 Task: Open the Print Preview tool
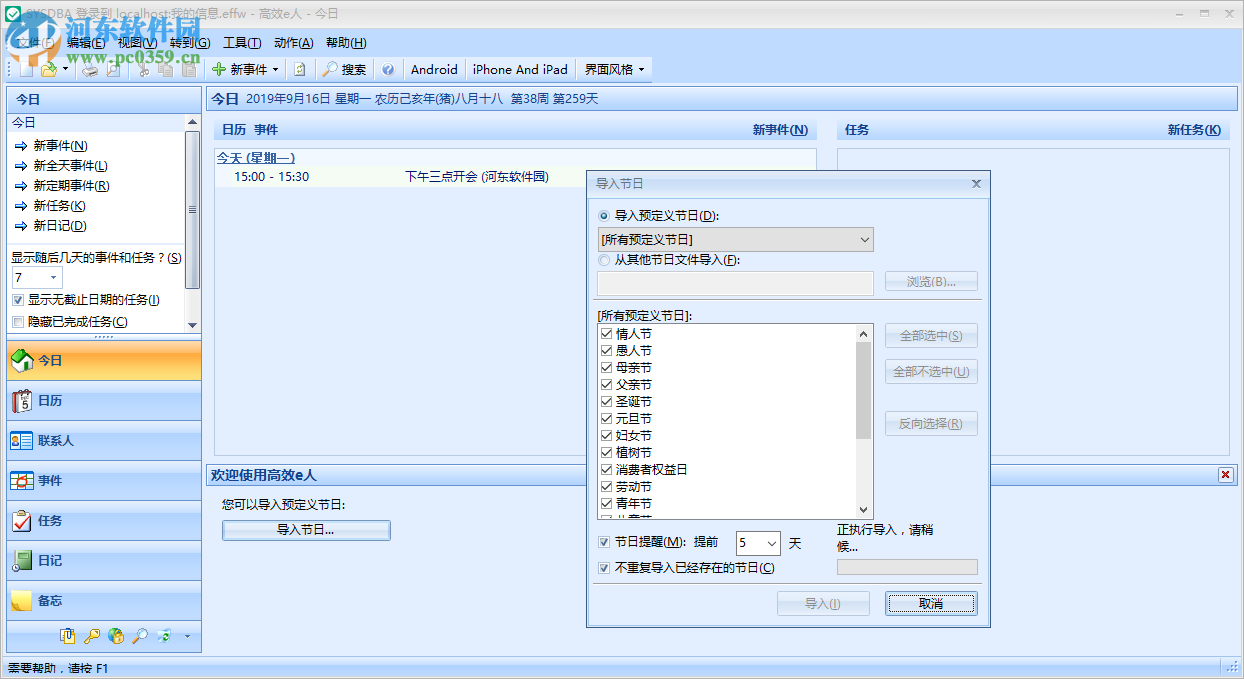(112, 69)
